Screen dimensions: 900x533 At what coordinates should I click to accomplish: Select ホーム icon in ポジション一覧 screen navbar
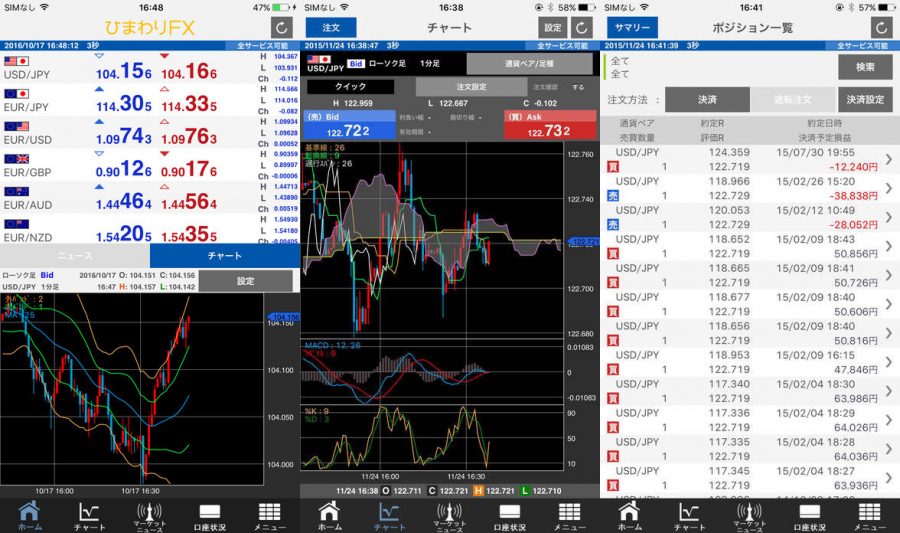click(630, 516)
